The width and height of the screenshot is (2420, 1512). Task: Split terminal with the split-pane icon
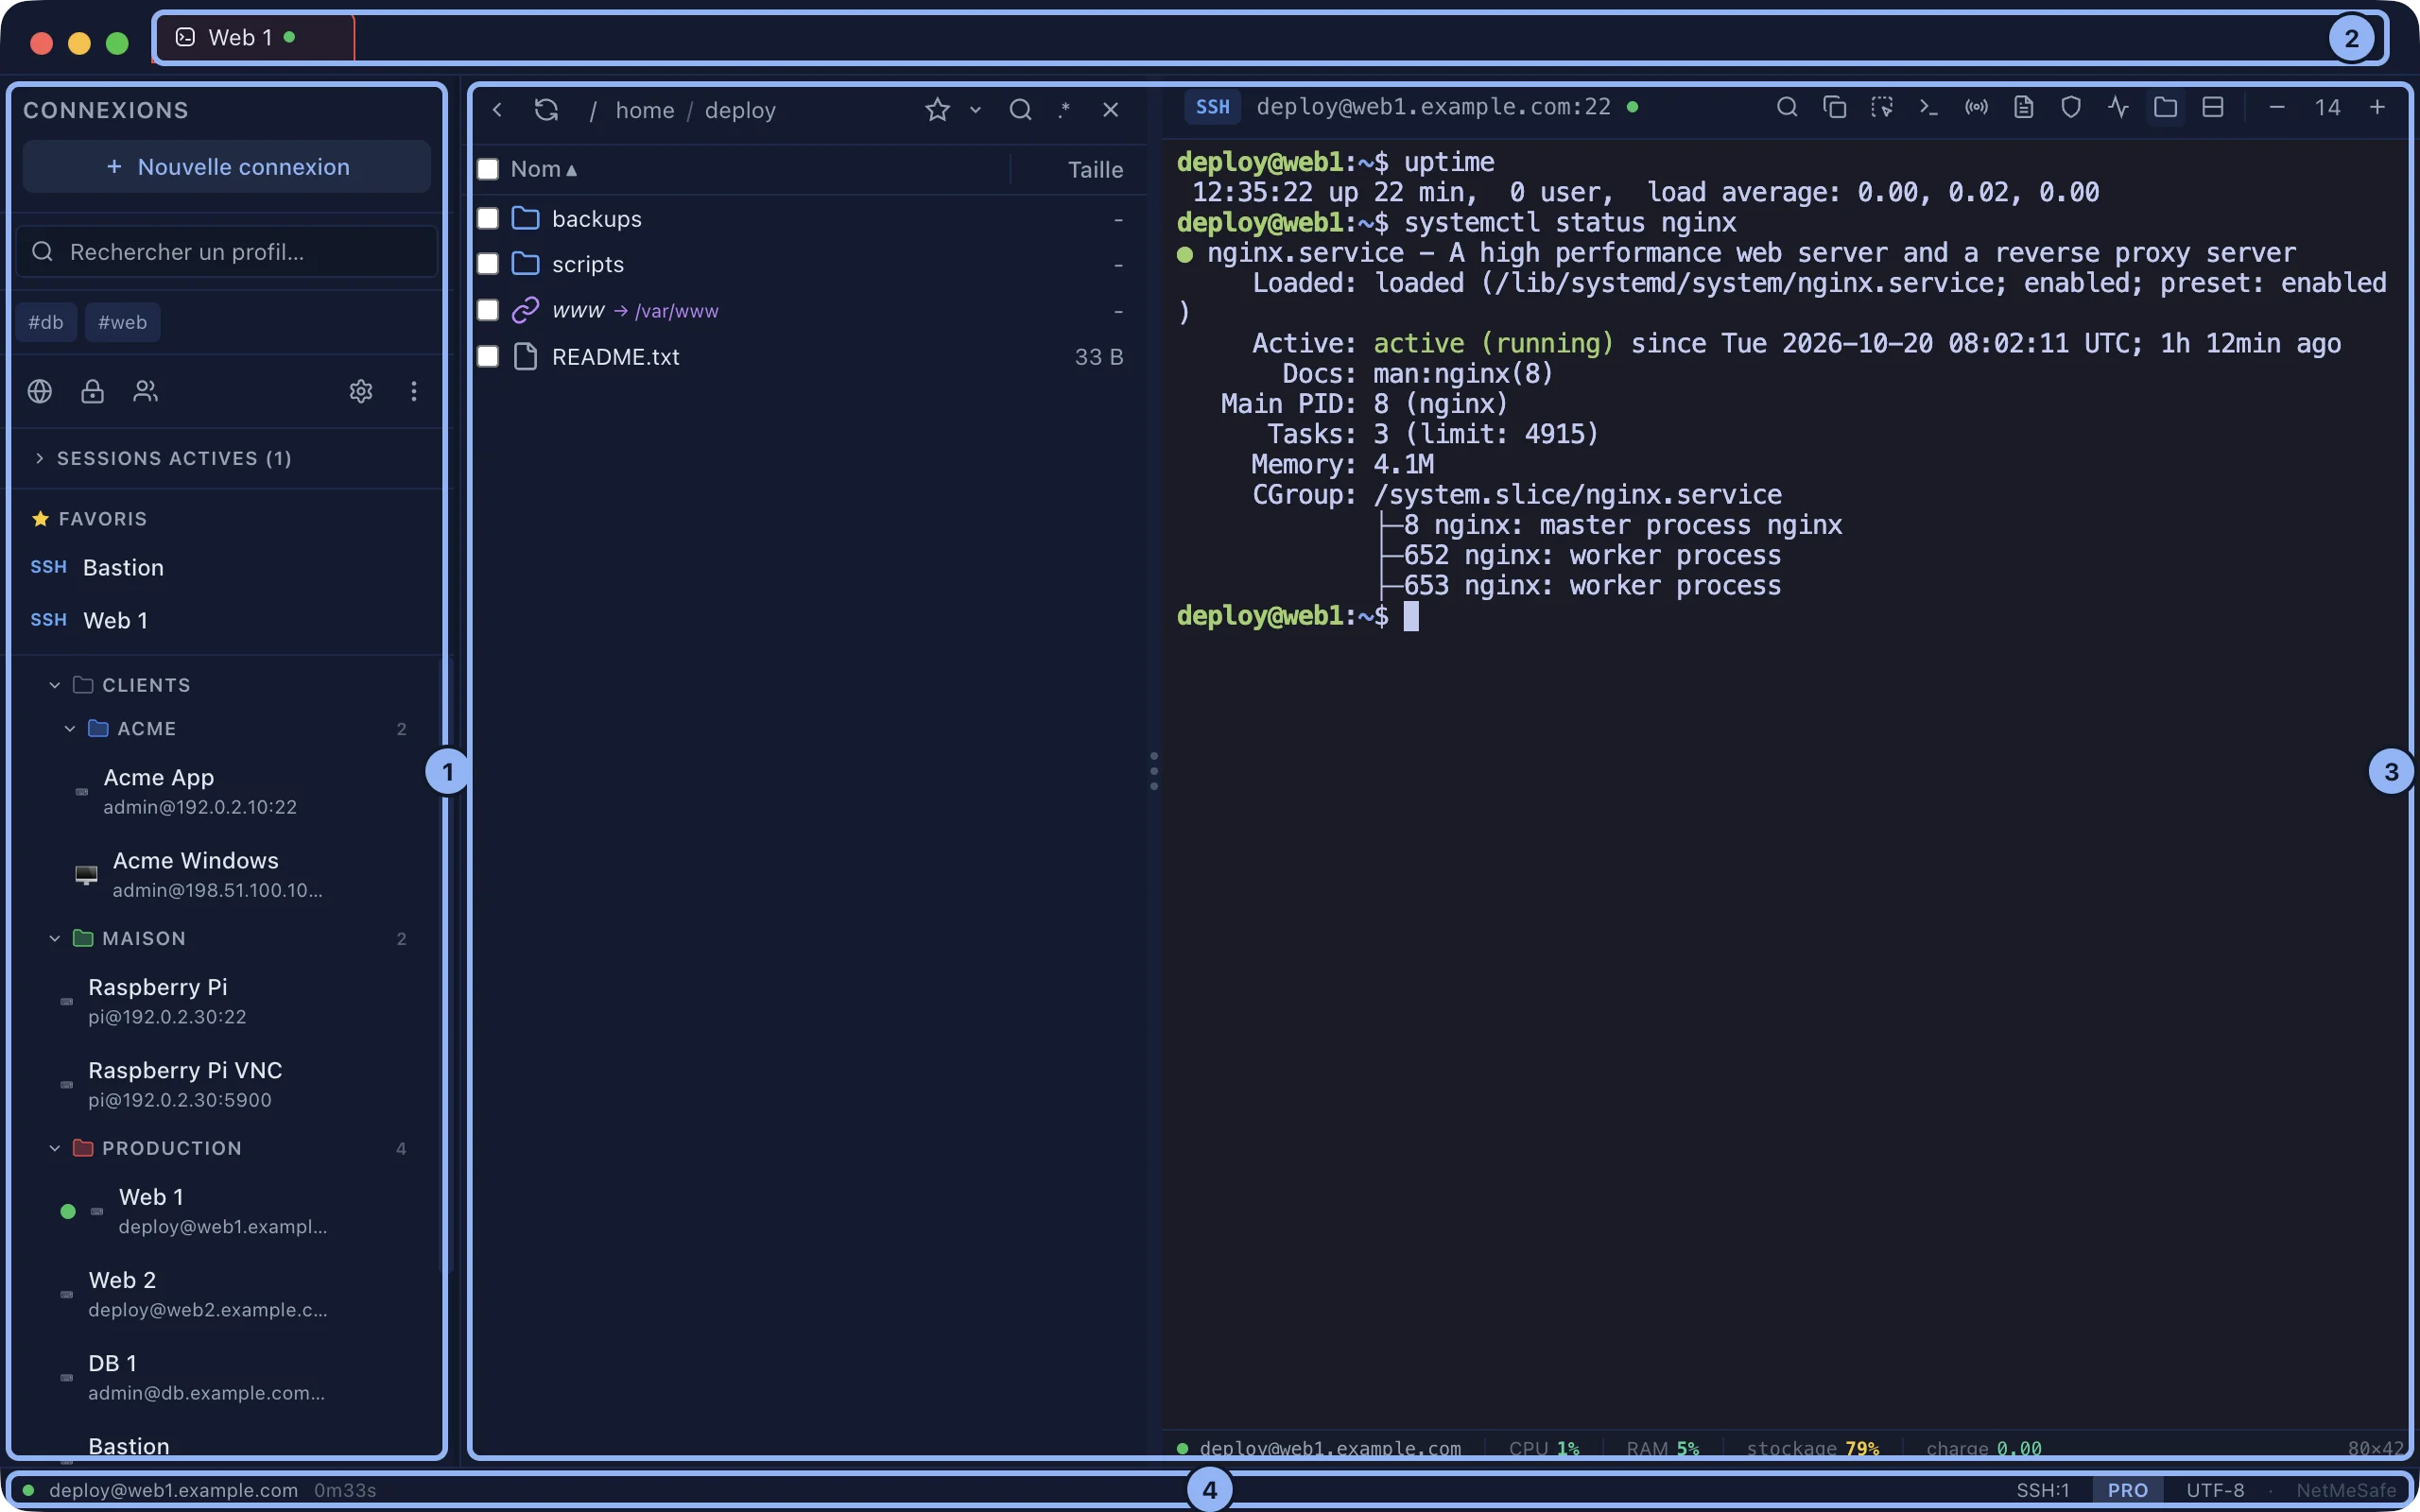[x=2213, y=107]
